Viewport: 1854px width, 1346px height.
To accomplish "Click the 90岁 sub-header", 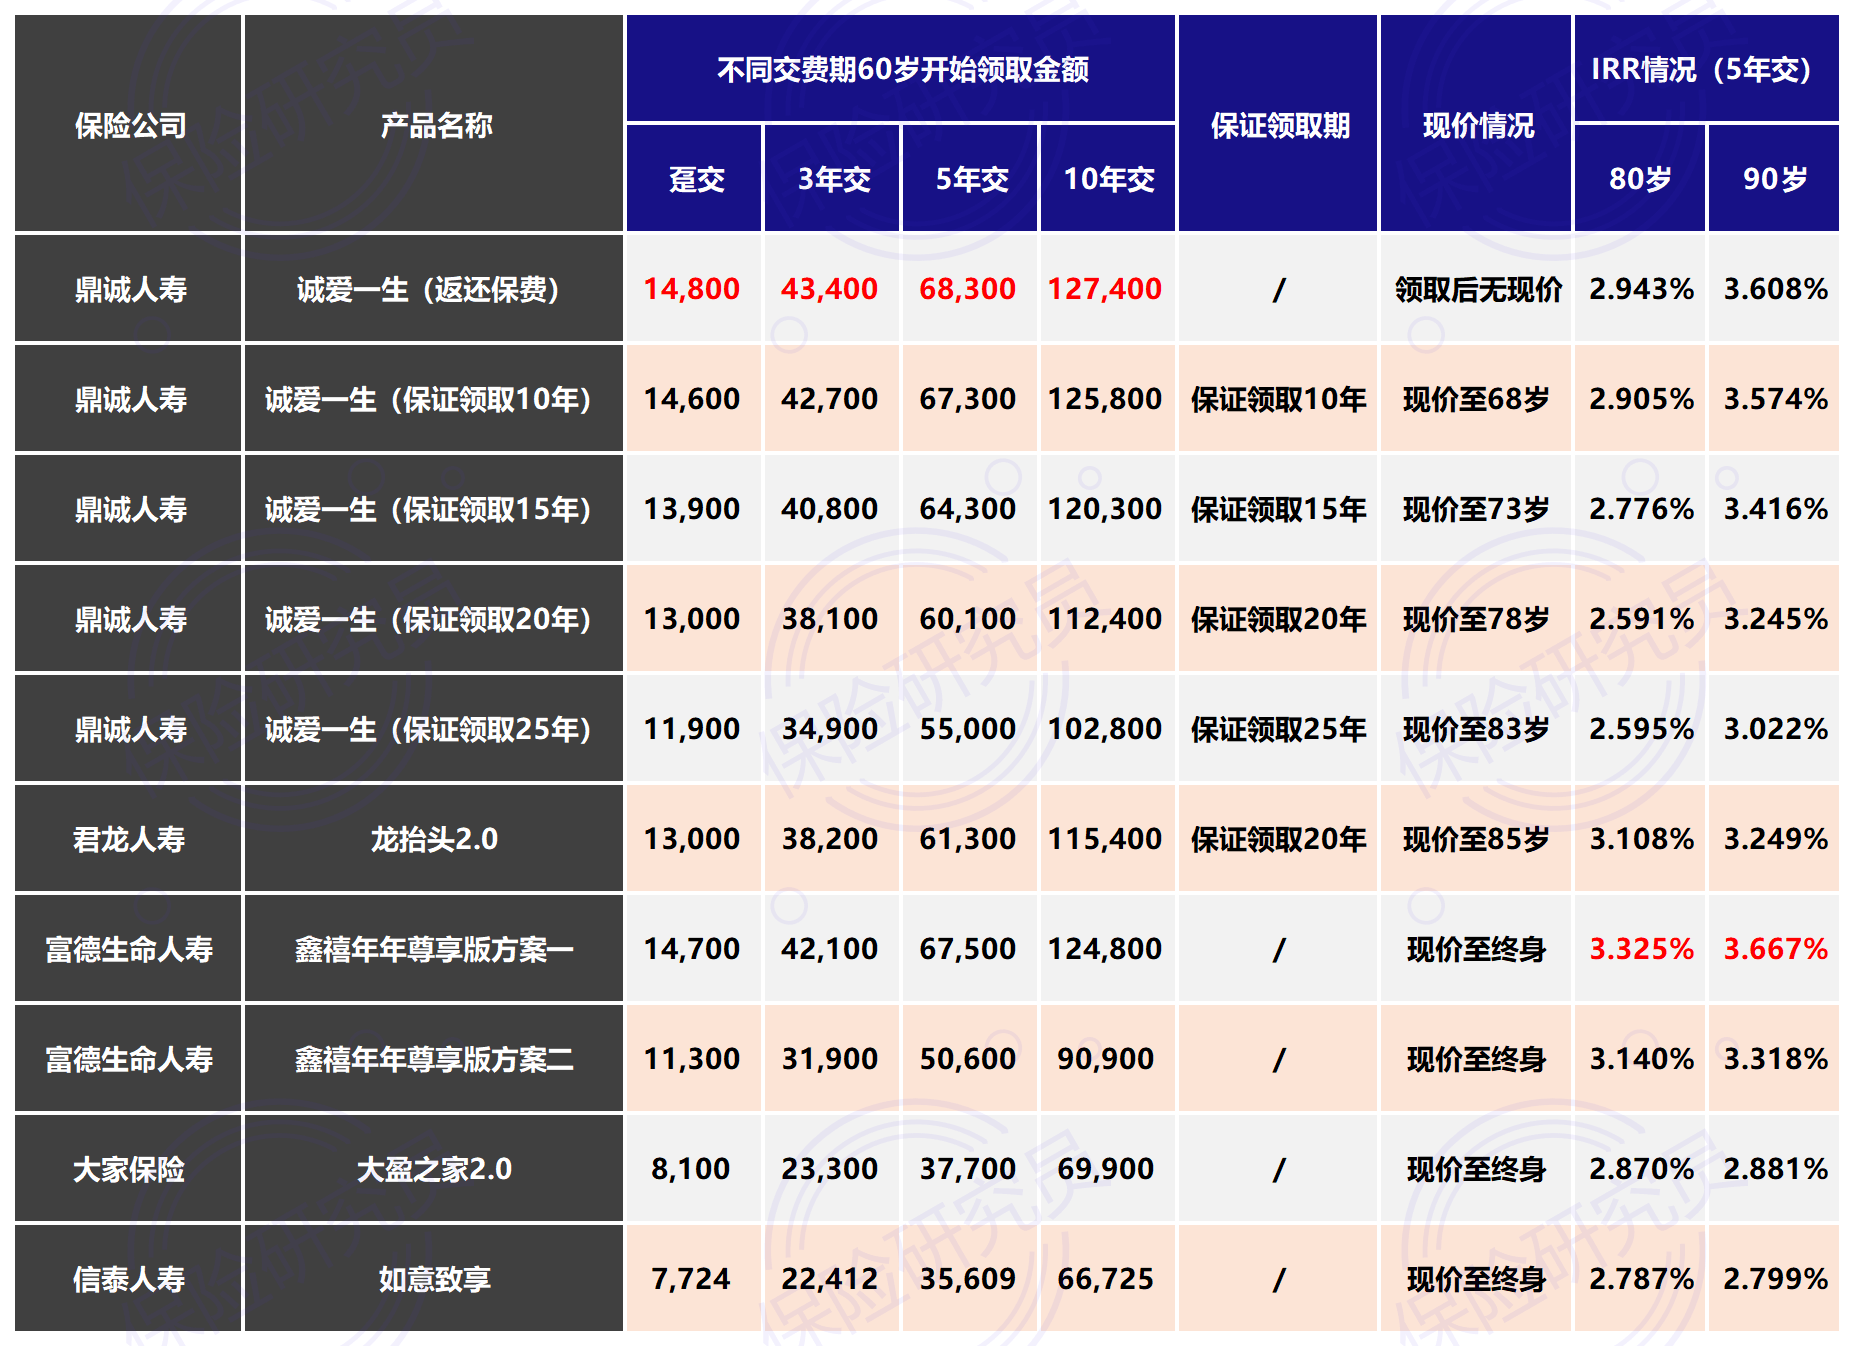I will [1774, 179].
